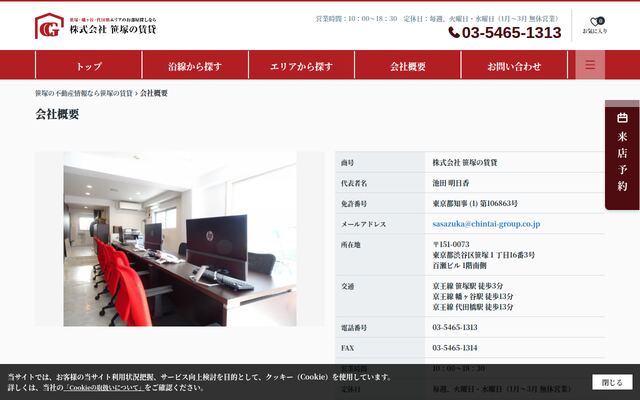Viewport: 640px width, 400px height.
Task: Click FAX value 03-5465-1314
Action: pos(455,348)
